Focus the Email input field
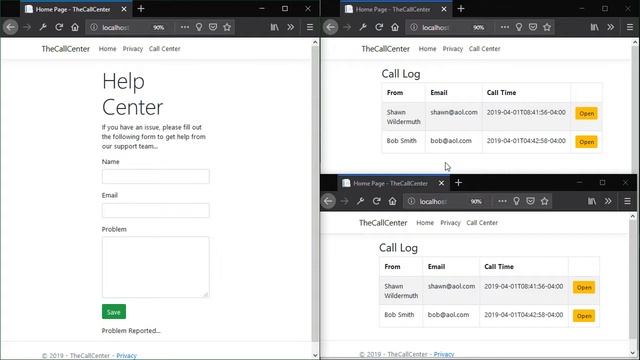640x360 pixels. click(156, 211)
